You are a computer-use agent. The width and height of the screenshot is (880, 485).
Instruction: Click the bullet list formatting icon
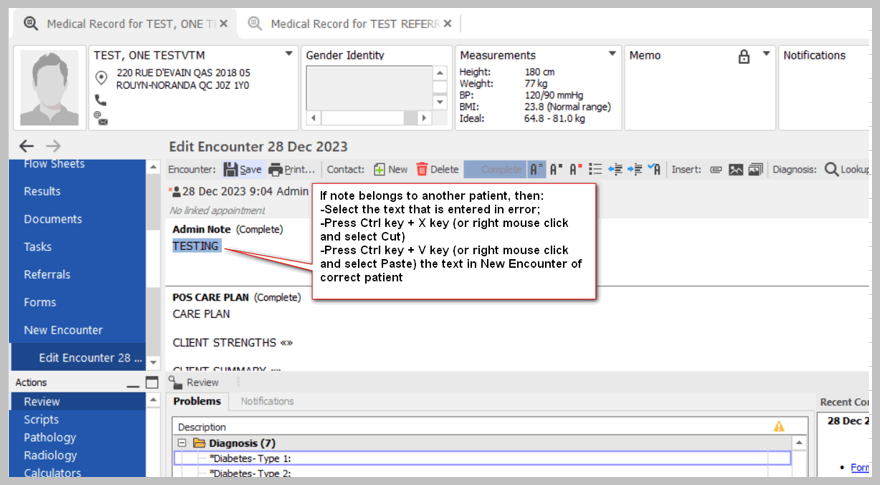point(596,170)
